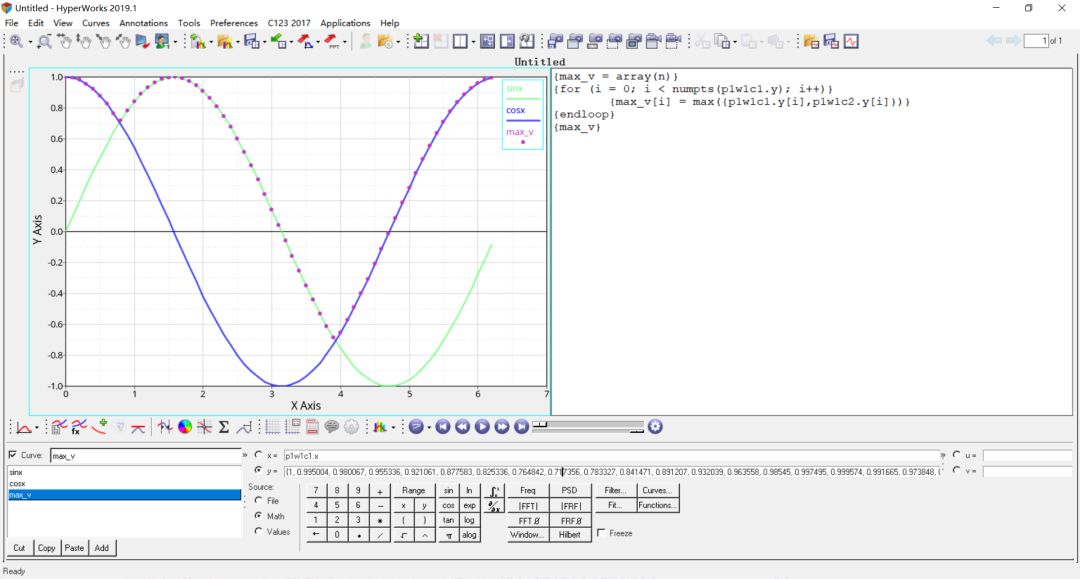Click the Paste button below curve list

(x=74, y=548)
